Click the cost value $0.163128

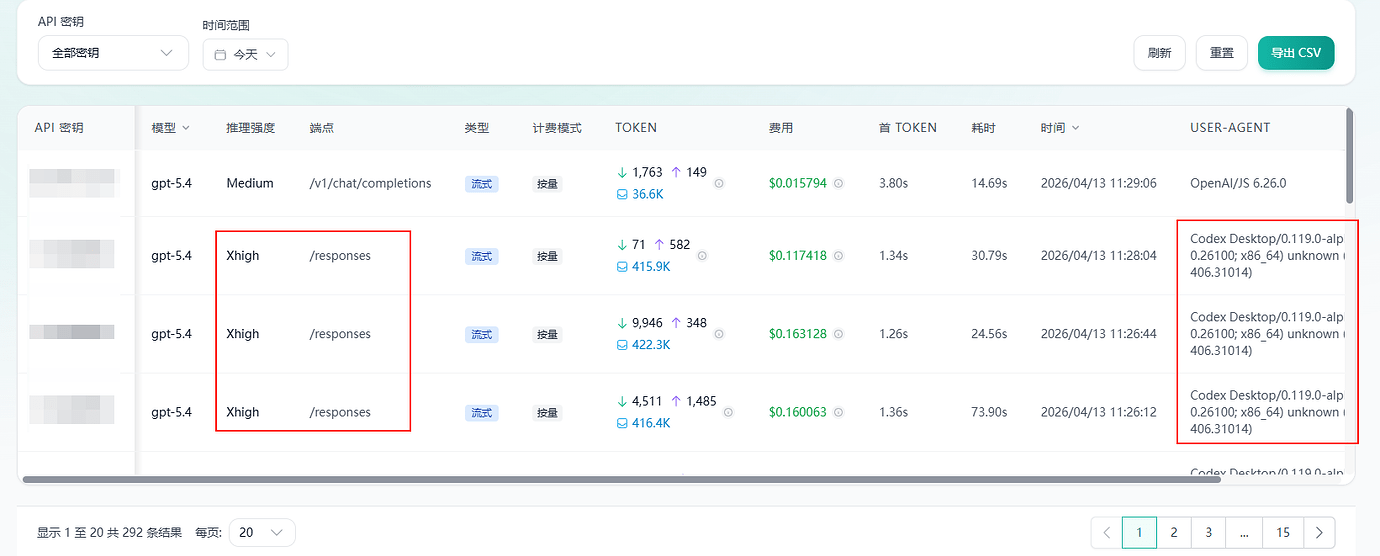798,334
